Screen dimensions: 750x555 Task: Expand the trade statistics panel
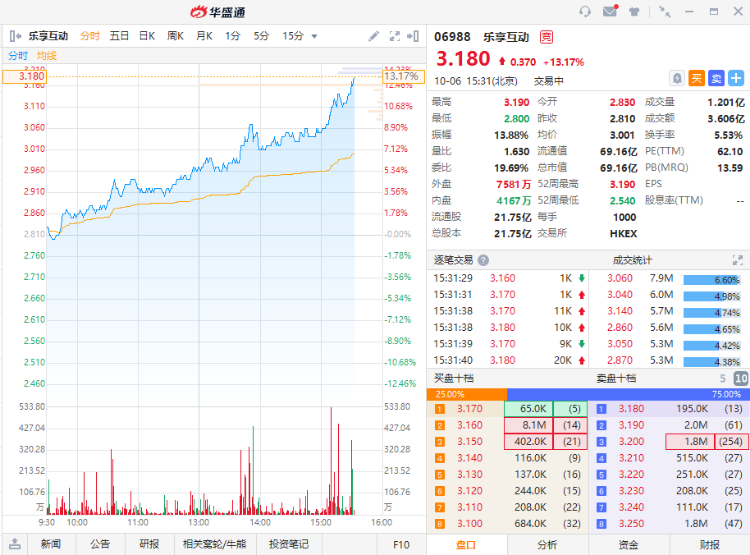pyautogui.click(x=738, y=260)
